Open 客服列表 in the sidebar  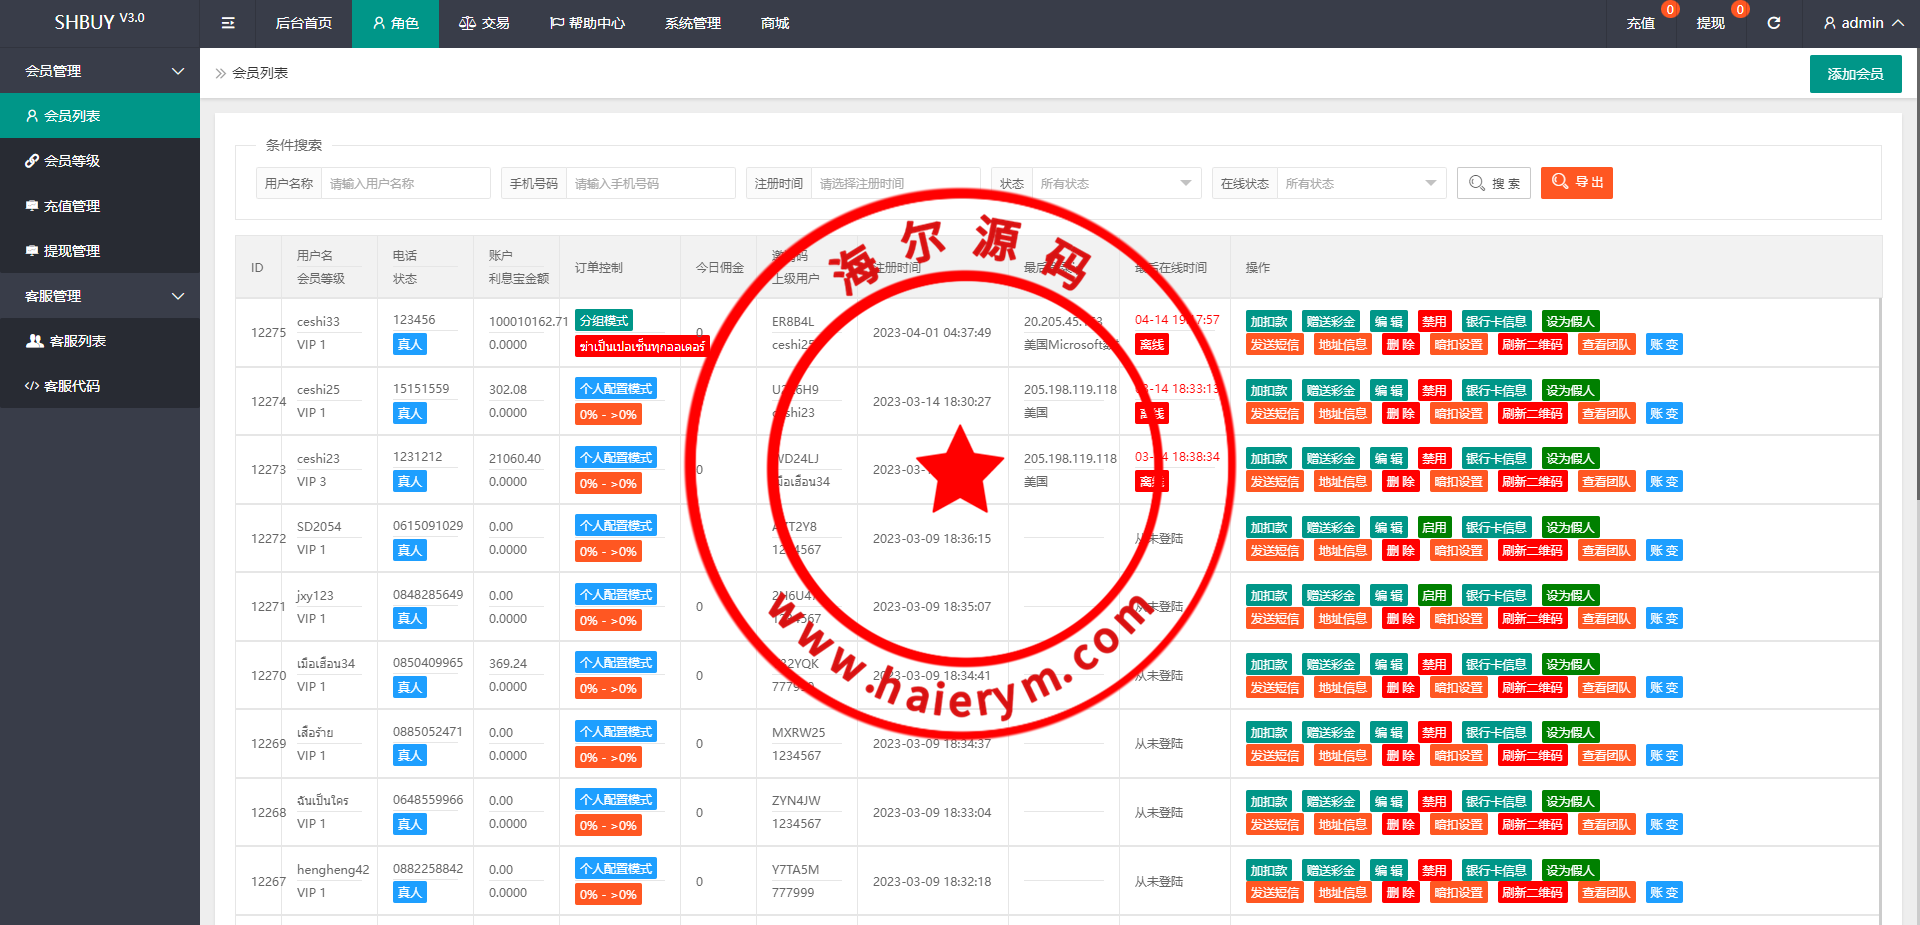pyautogui.click(x=78, y=341)
